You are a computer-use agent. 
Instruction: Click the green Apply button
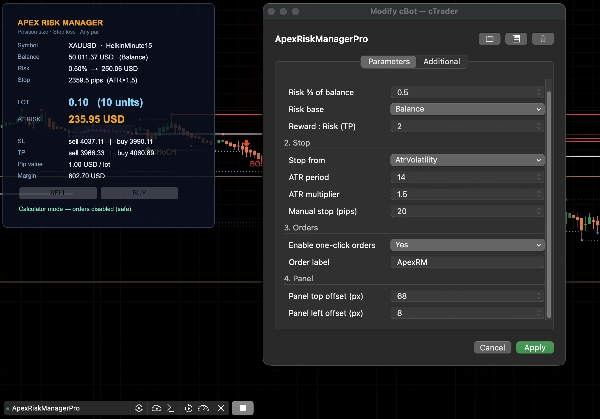pyautogui.click(x=535, y=347)
